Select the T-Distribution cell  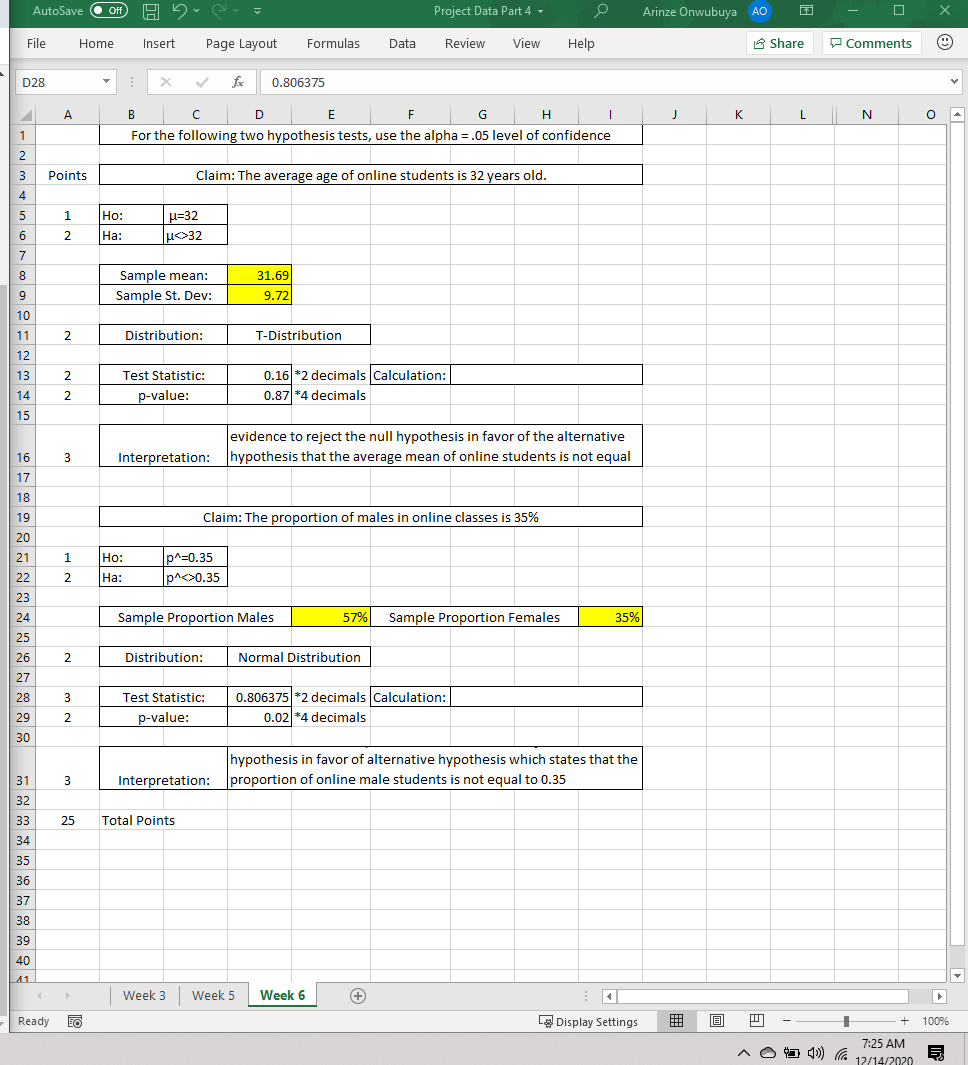pos(299,336)
